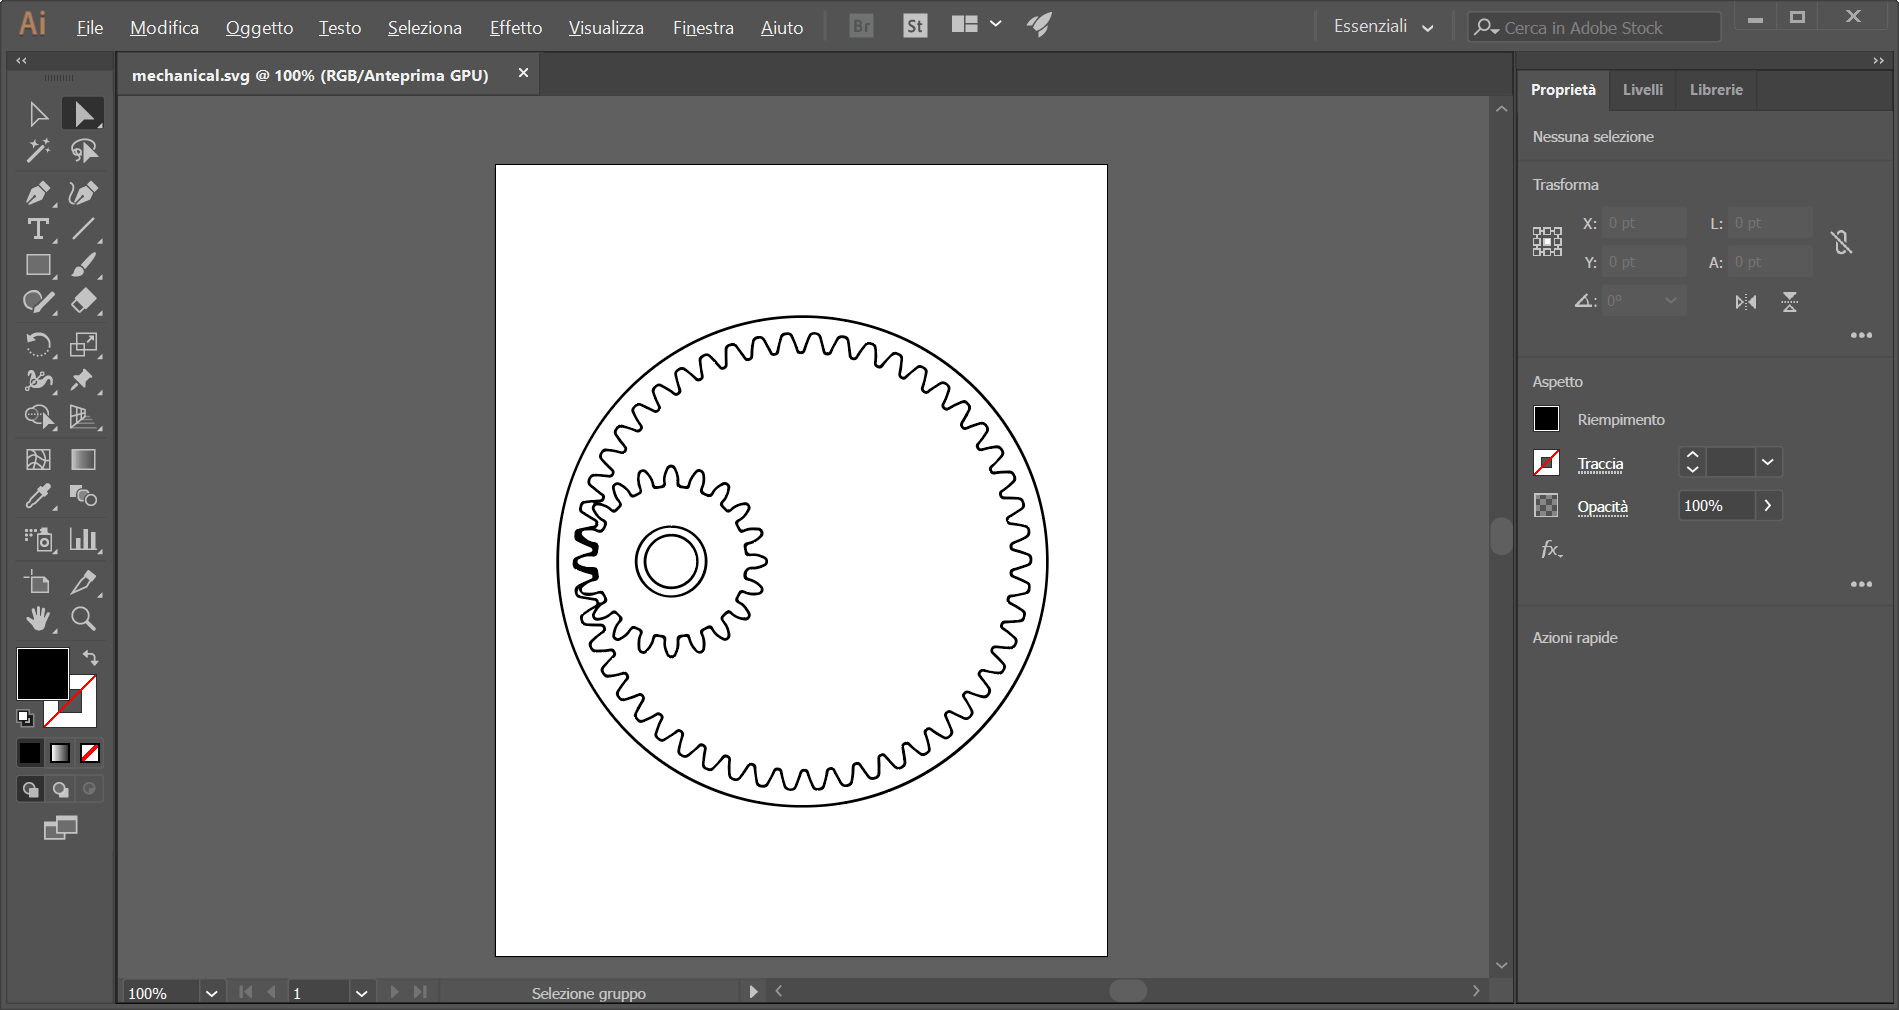The width and height of the screenshot is (1899, 1010).
Task: Select the Line Segment tool
Action: (x=84, y=229)
